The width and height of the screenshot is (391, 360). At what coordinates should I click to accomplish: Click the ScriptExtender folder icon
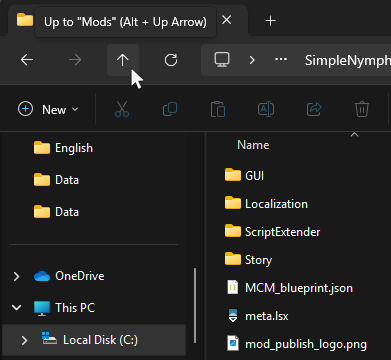point(233,231)
